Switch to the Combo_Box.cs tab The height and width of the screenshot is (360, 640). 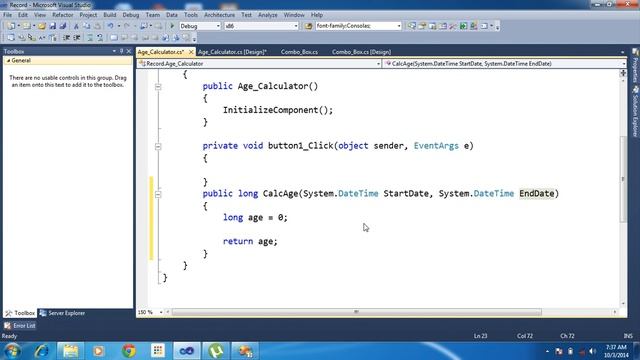(x=299, y=52)
